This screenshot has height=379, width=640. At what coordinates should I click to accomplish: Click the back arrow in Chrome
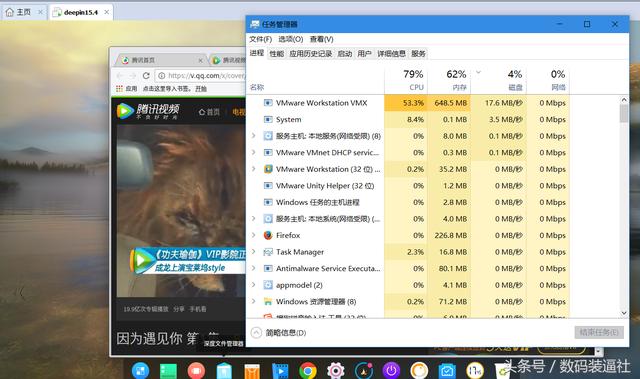(120, 75)
